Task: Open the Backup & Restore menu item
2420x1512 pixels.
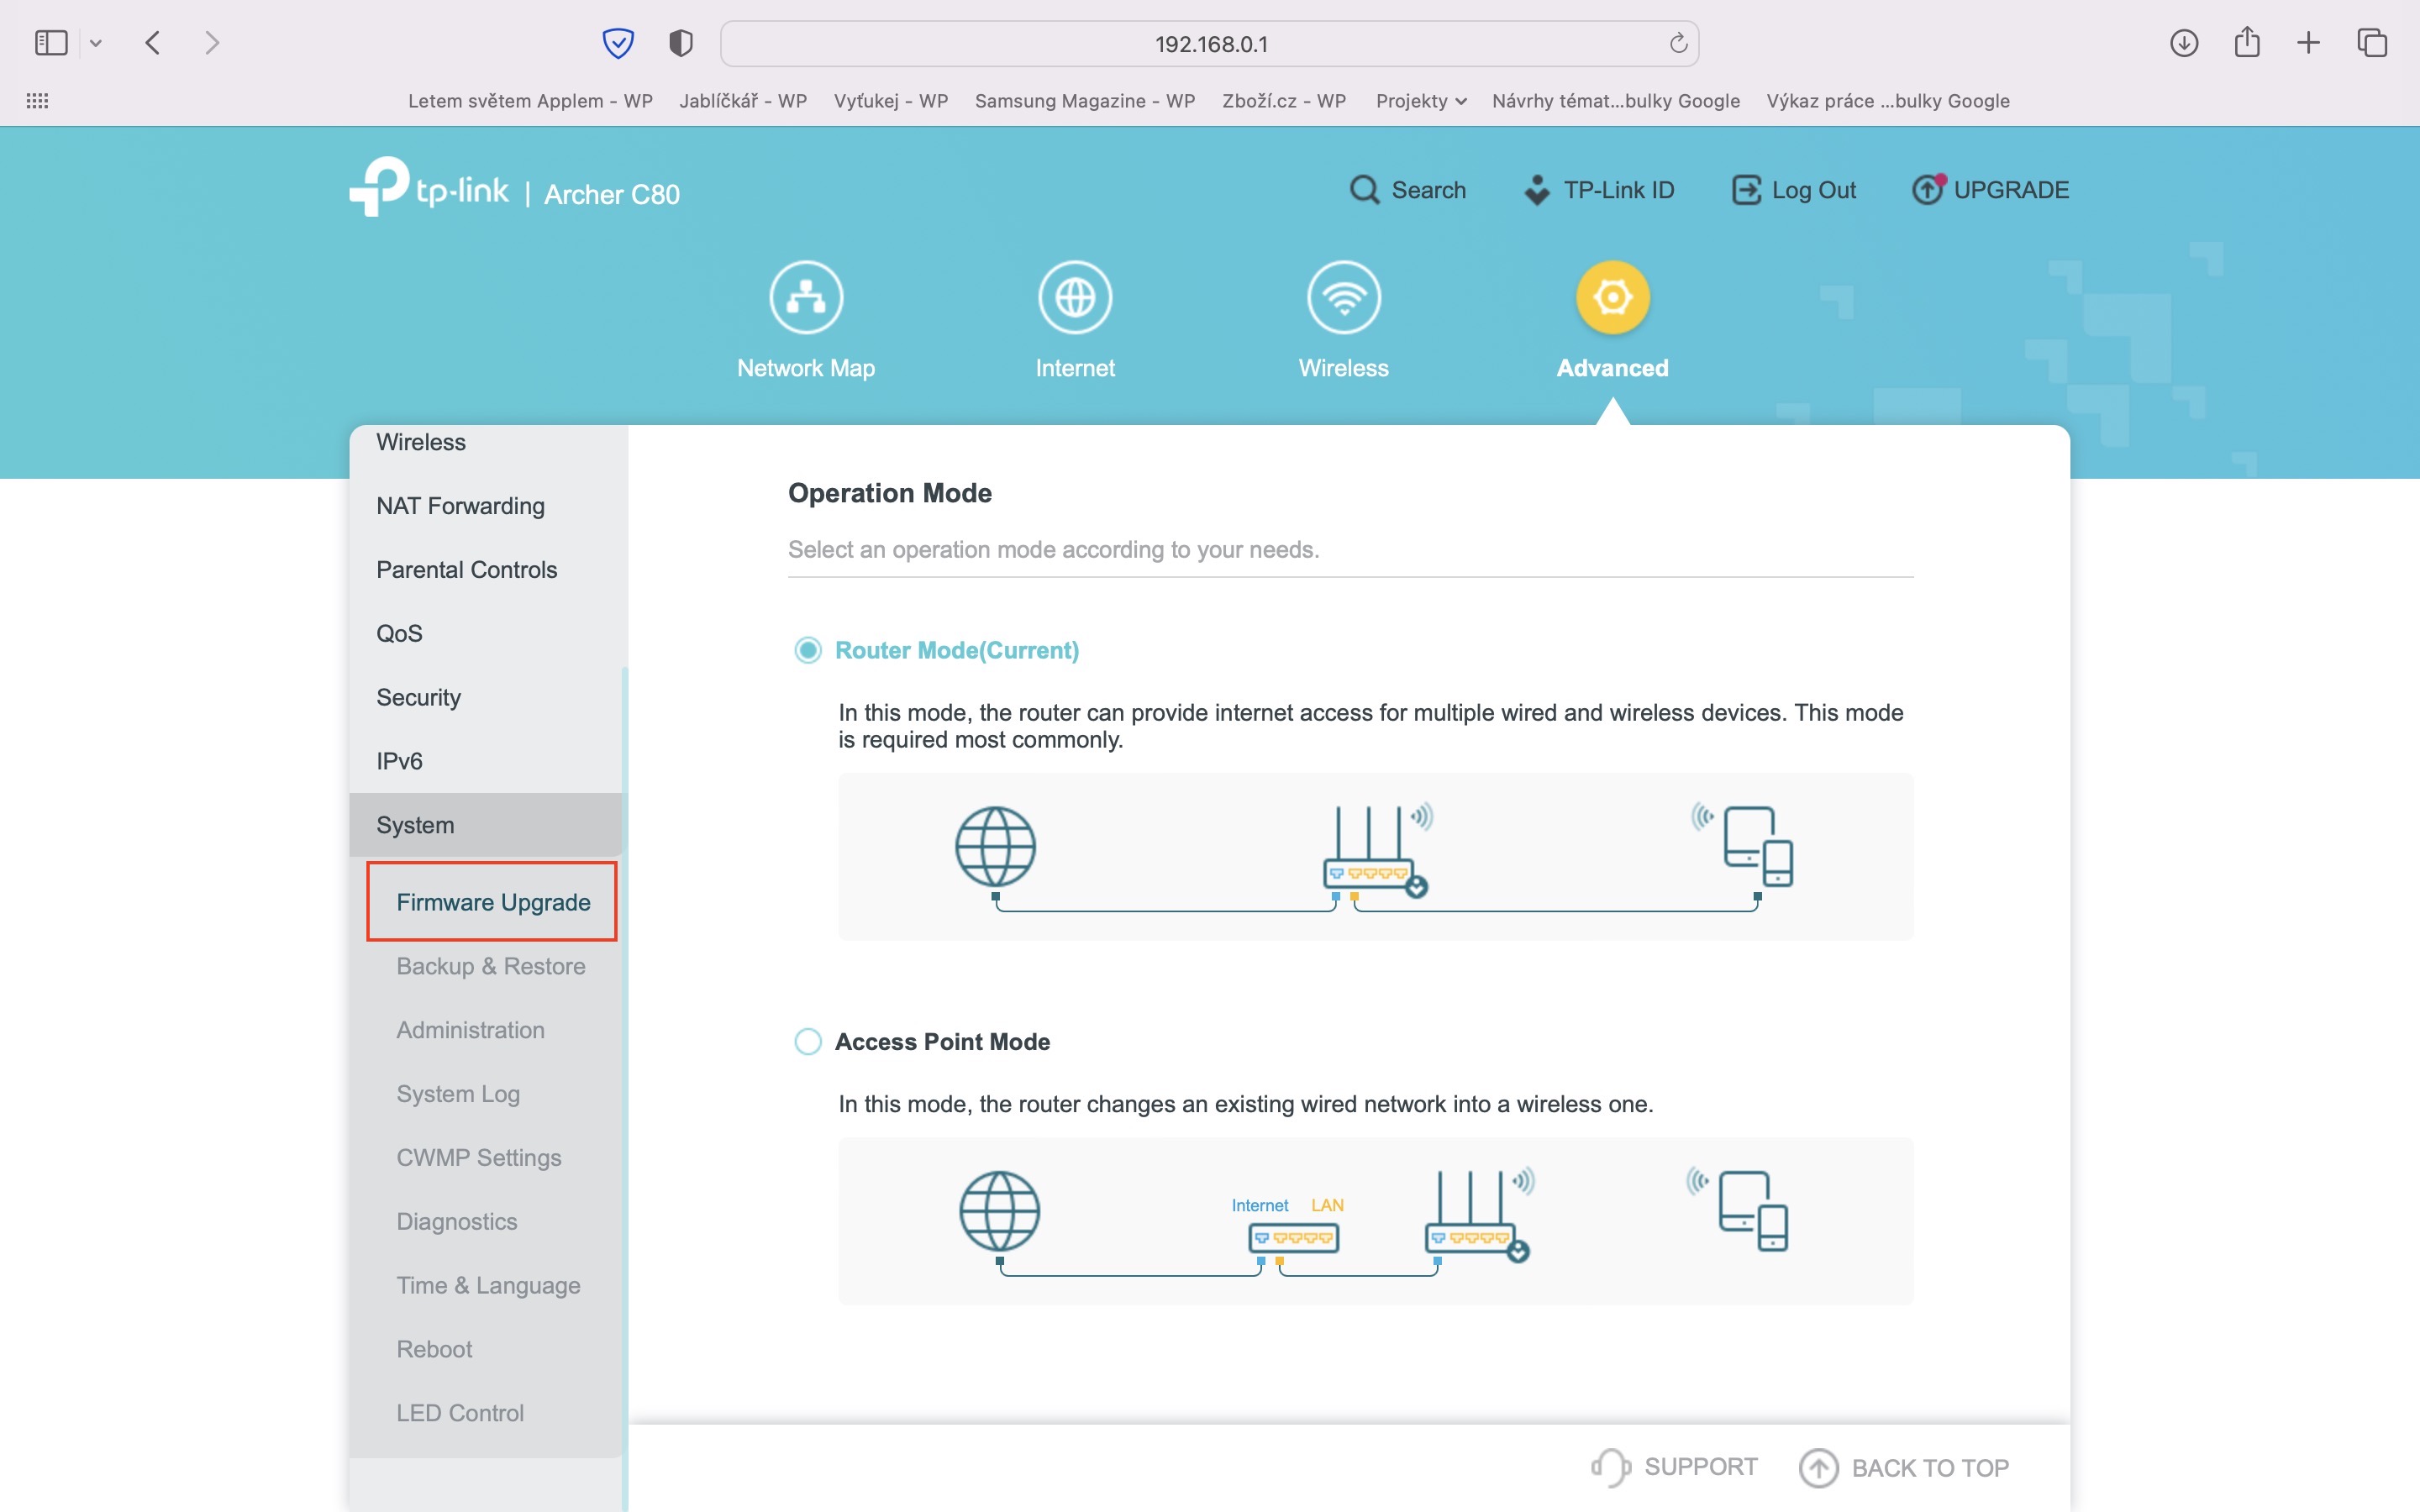Action: click(x=491, y=966)
